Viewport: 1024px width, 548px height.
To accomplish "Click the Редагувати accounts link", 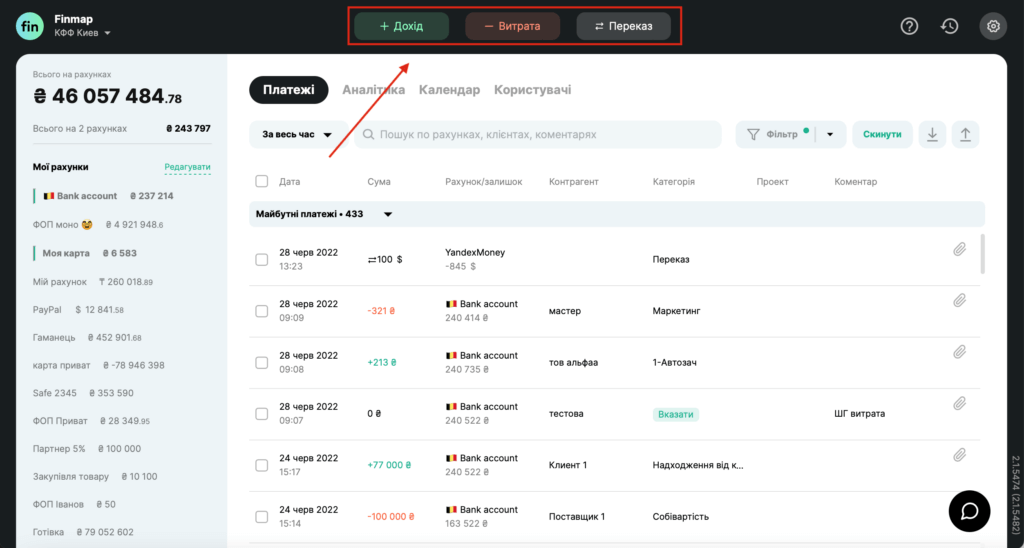I will [187, 167].
